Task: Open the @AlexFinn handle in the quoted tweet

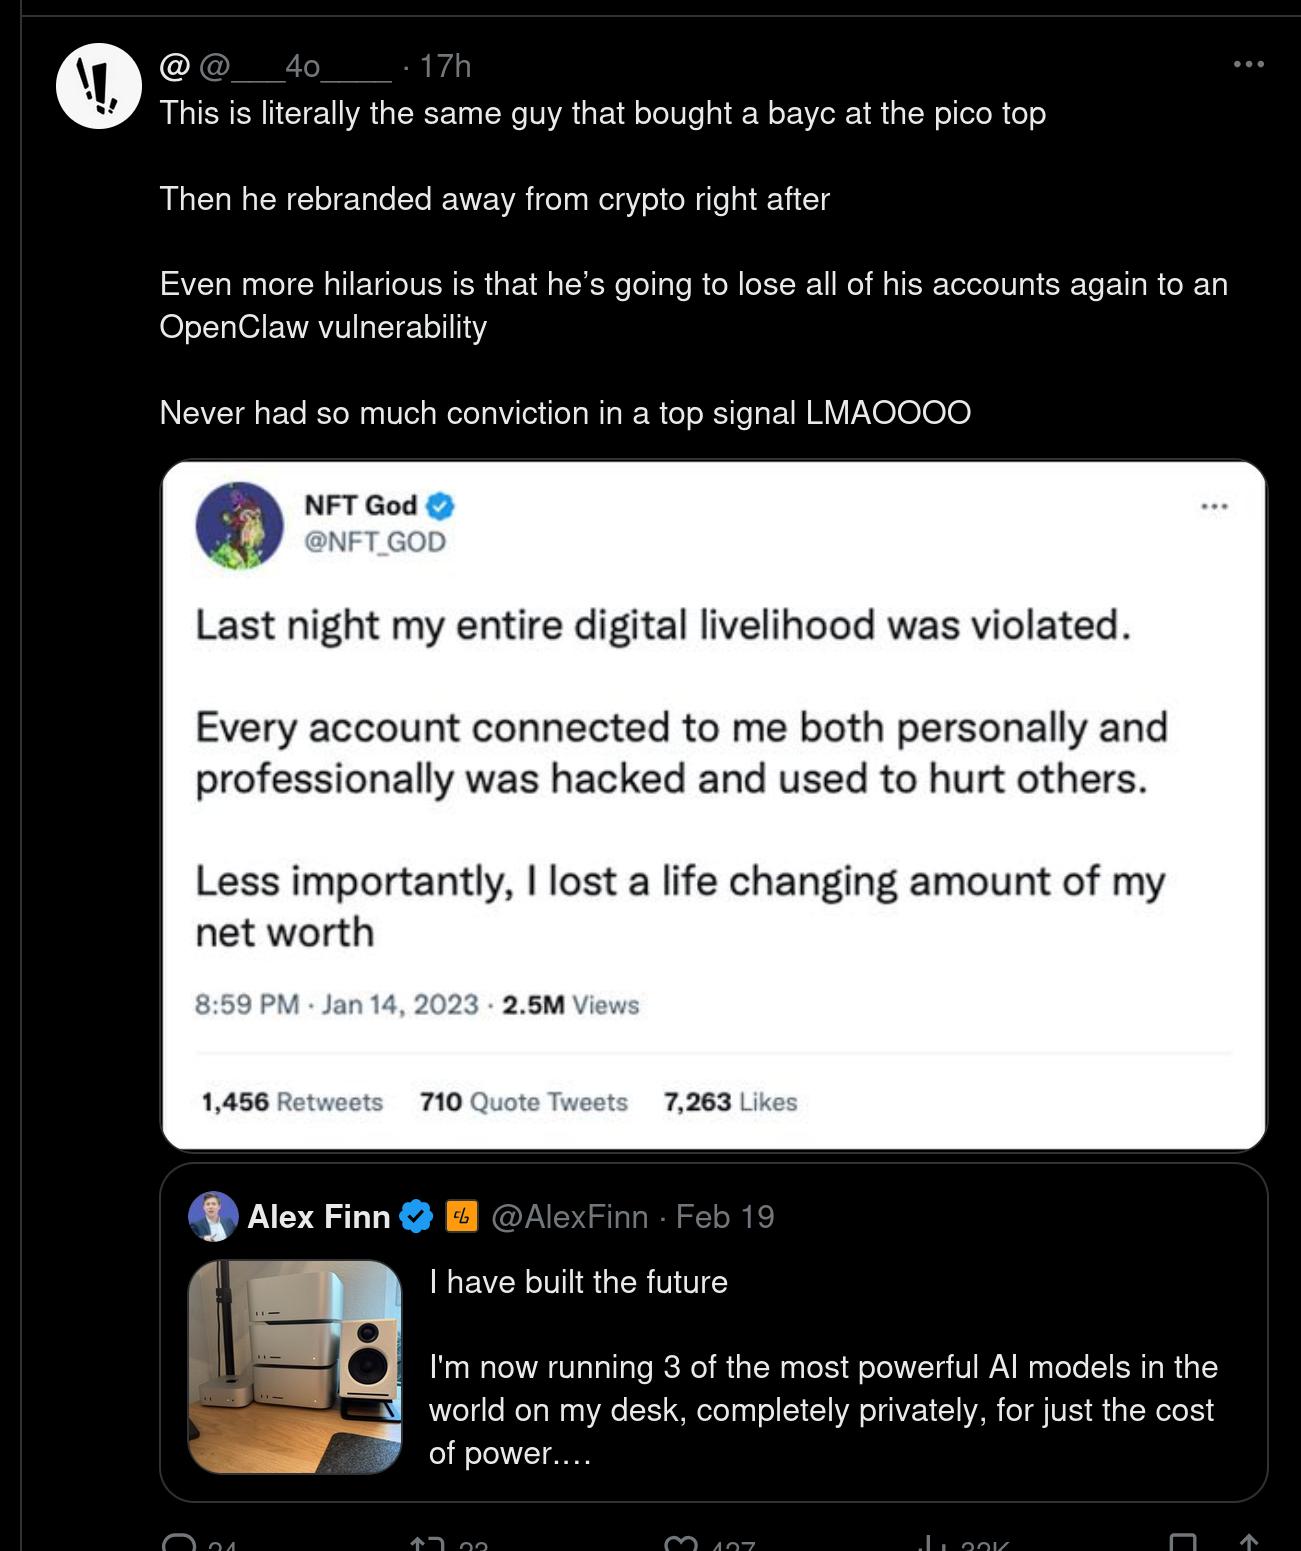Action: [x=569, y=1216]
